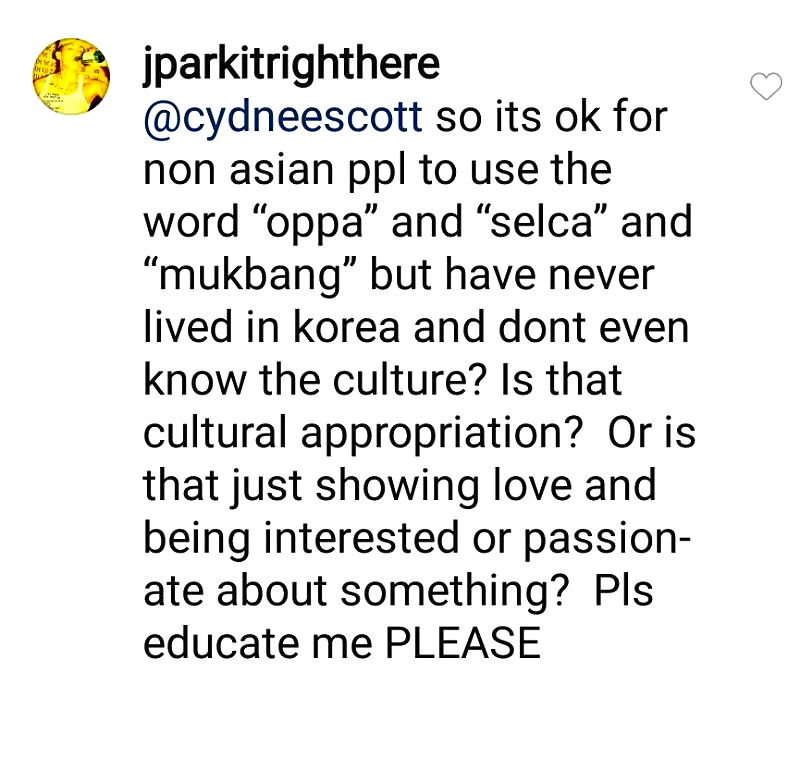Click the word "selca" in the comment
800x757 pixels.
541,222
